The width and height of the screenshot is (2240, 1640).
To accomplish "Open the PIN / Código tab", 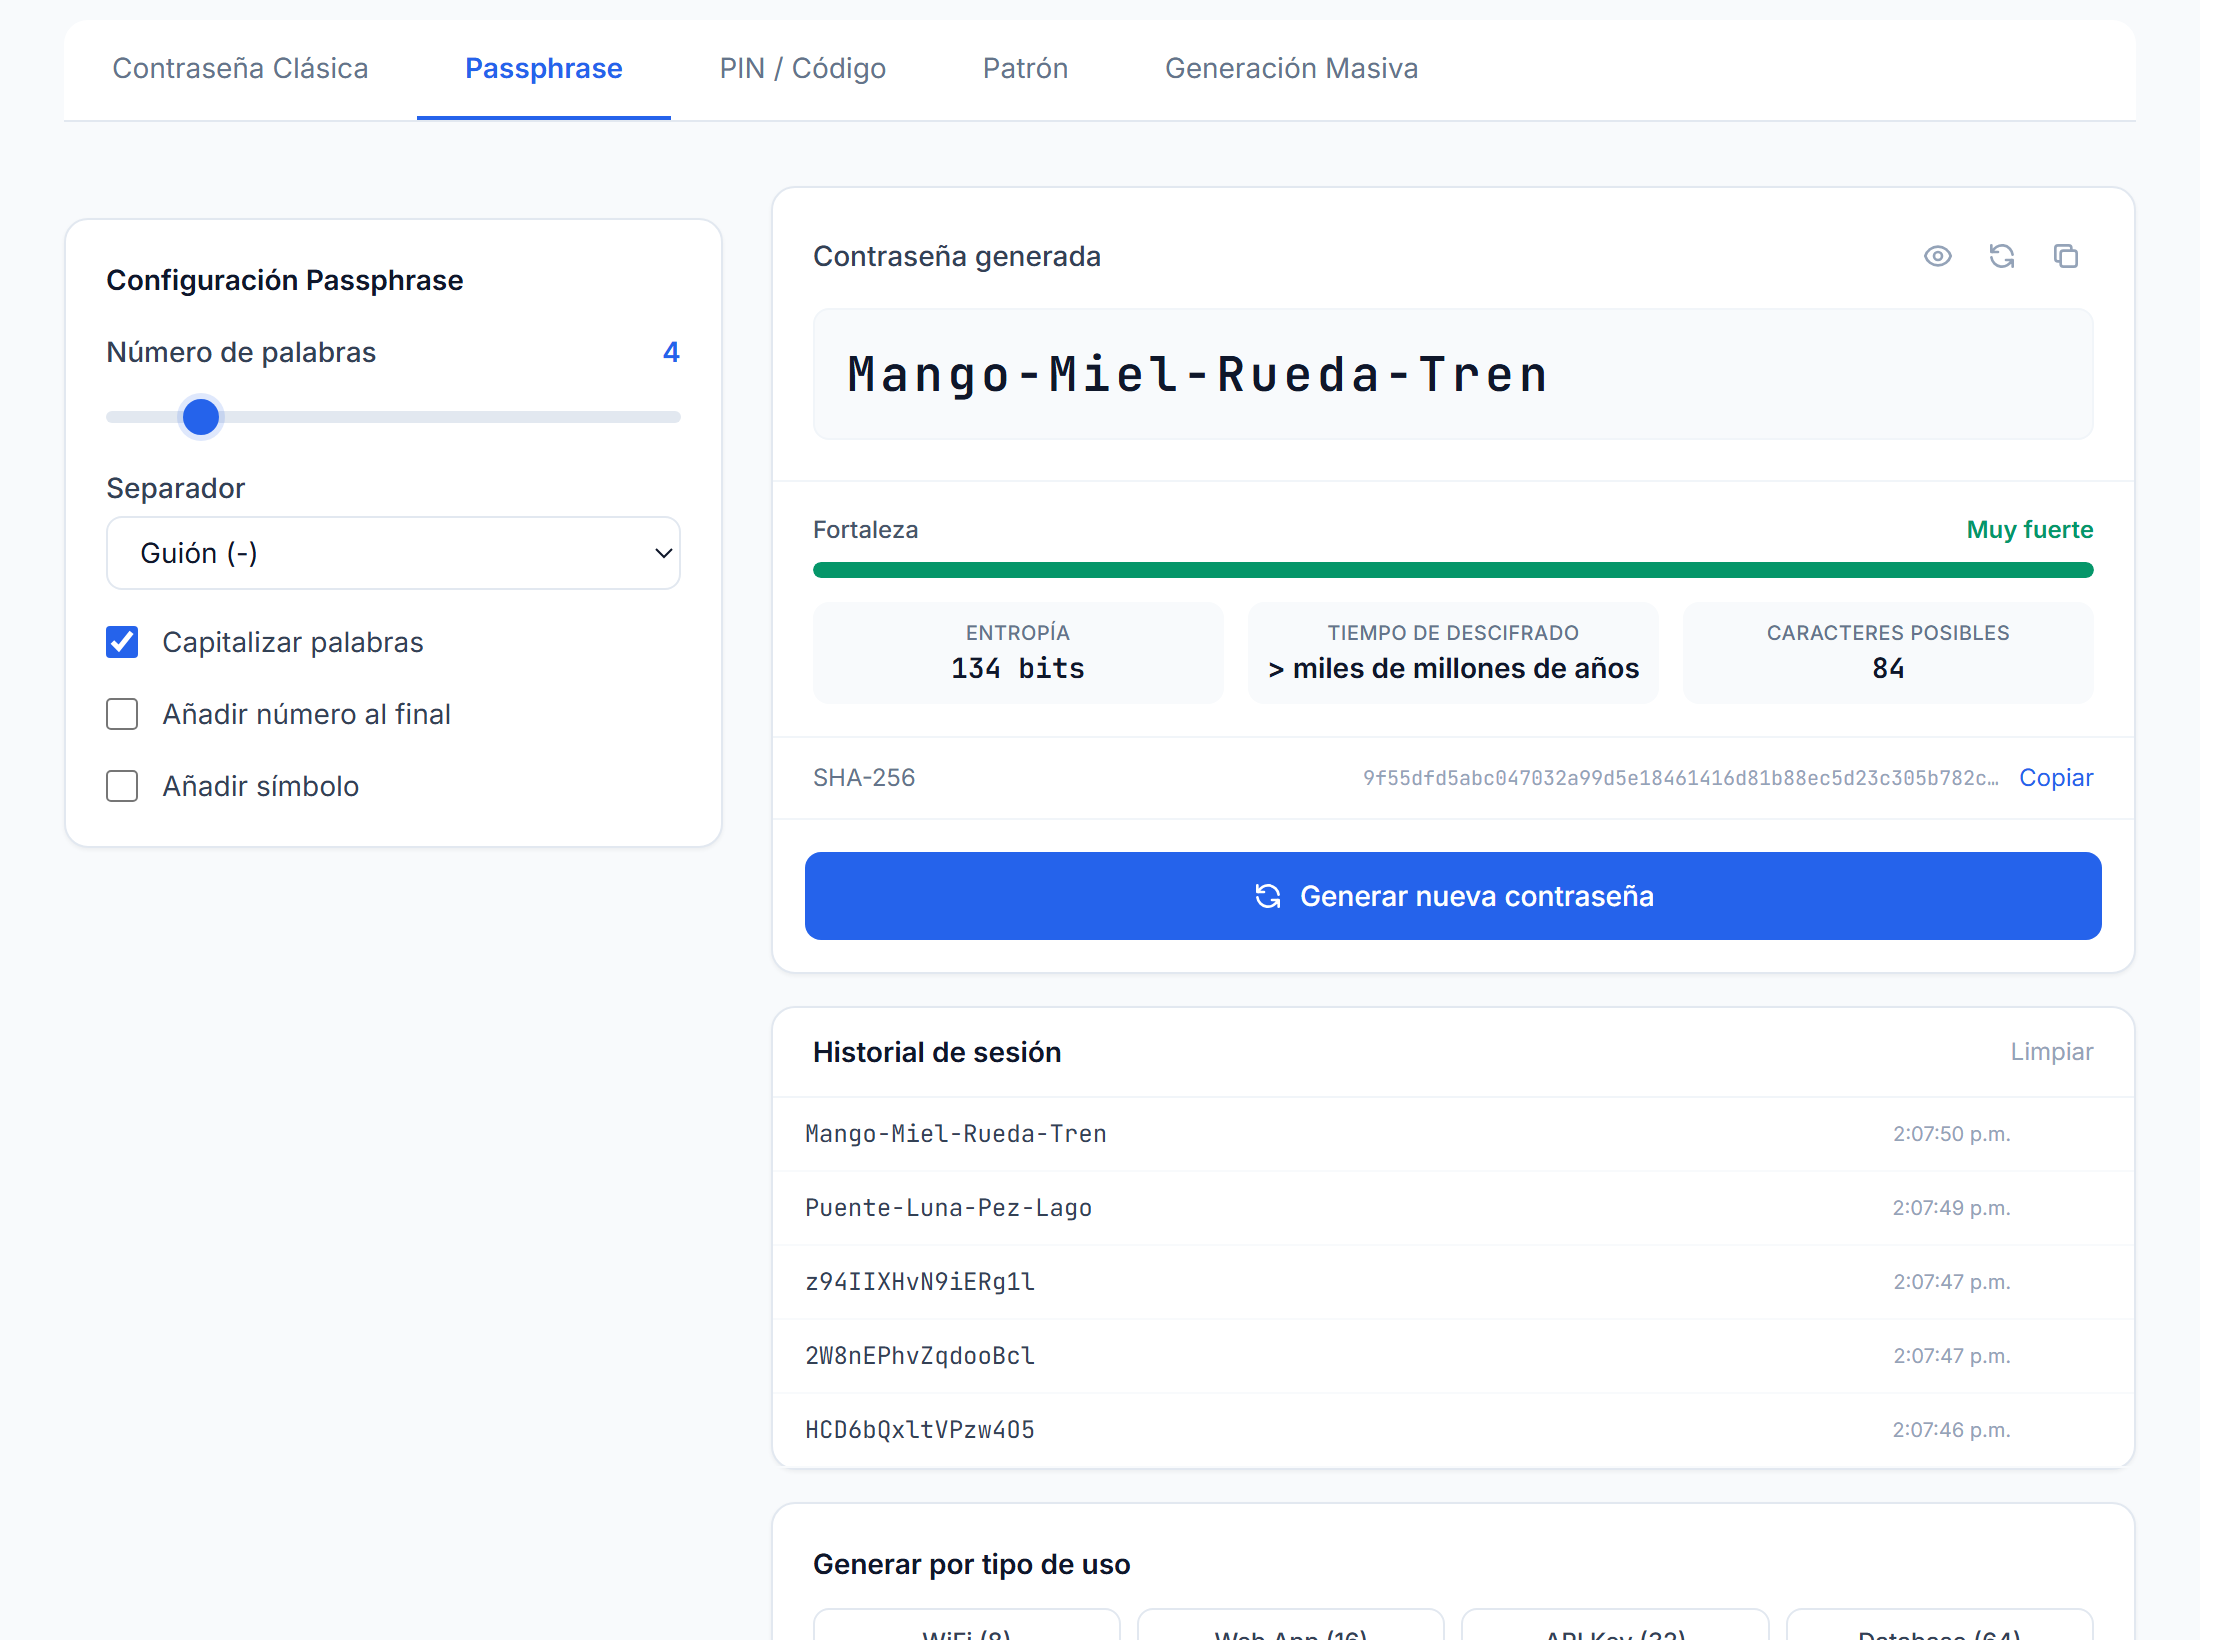I will (x=802, y=68).
